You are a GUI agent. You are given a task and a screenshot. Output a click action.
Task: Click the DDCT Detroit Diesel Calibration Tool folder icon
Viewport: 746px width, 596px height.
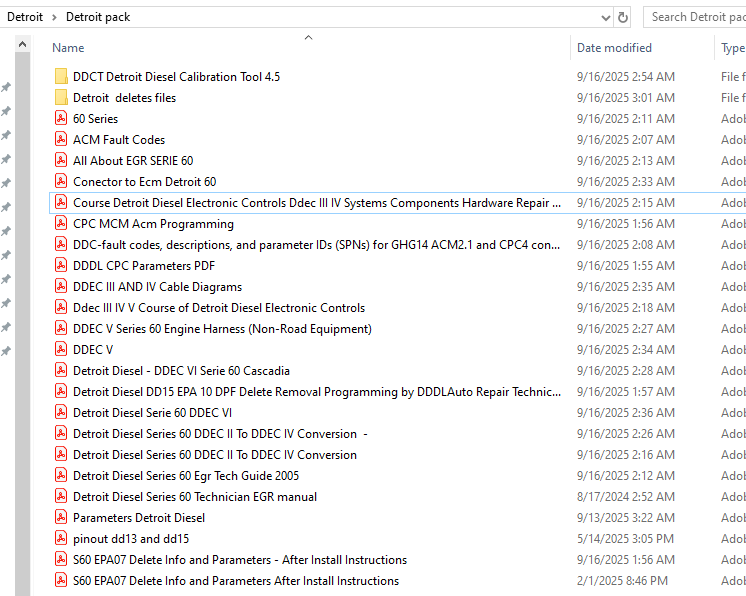[x=61, y=77]
